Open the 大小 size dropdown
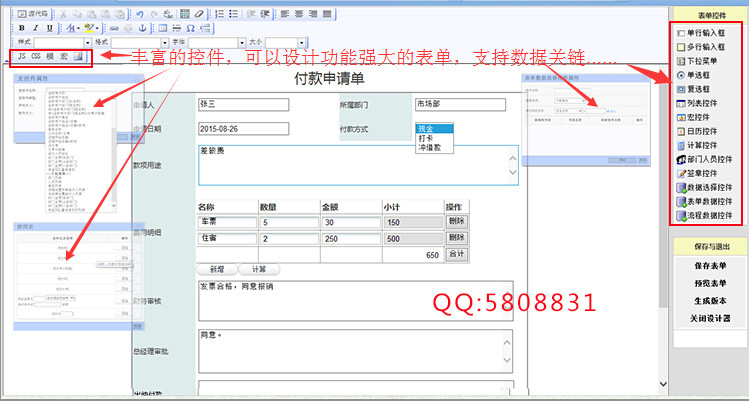This screenshot has width=749, height=401. [285, 43]
